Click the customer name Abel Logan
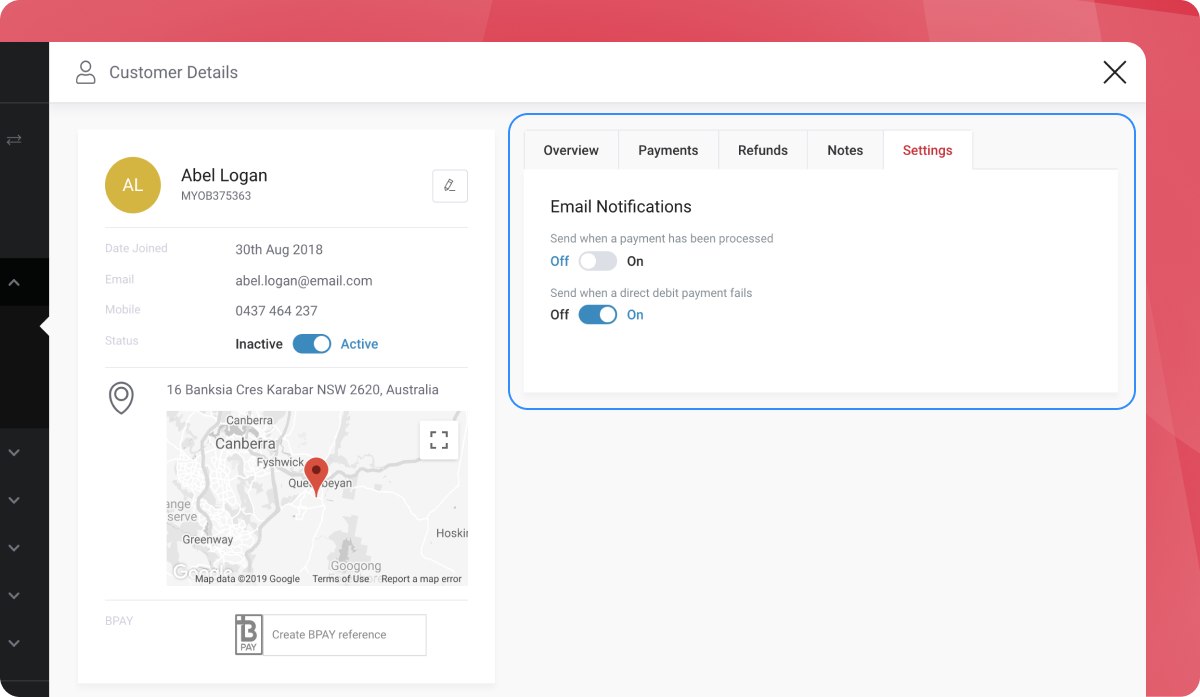Image resolution: width=1200 pixels, height=697 pixels. click(x=224, y=175)
